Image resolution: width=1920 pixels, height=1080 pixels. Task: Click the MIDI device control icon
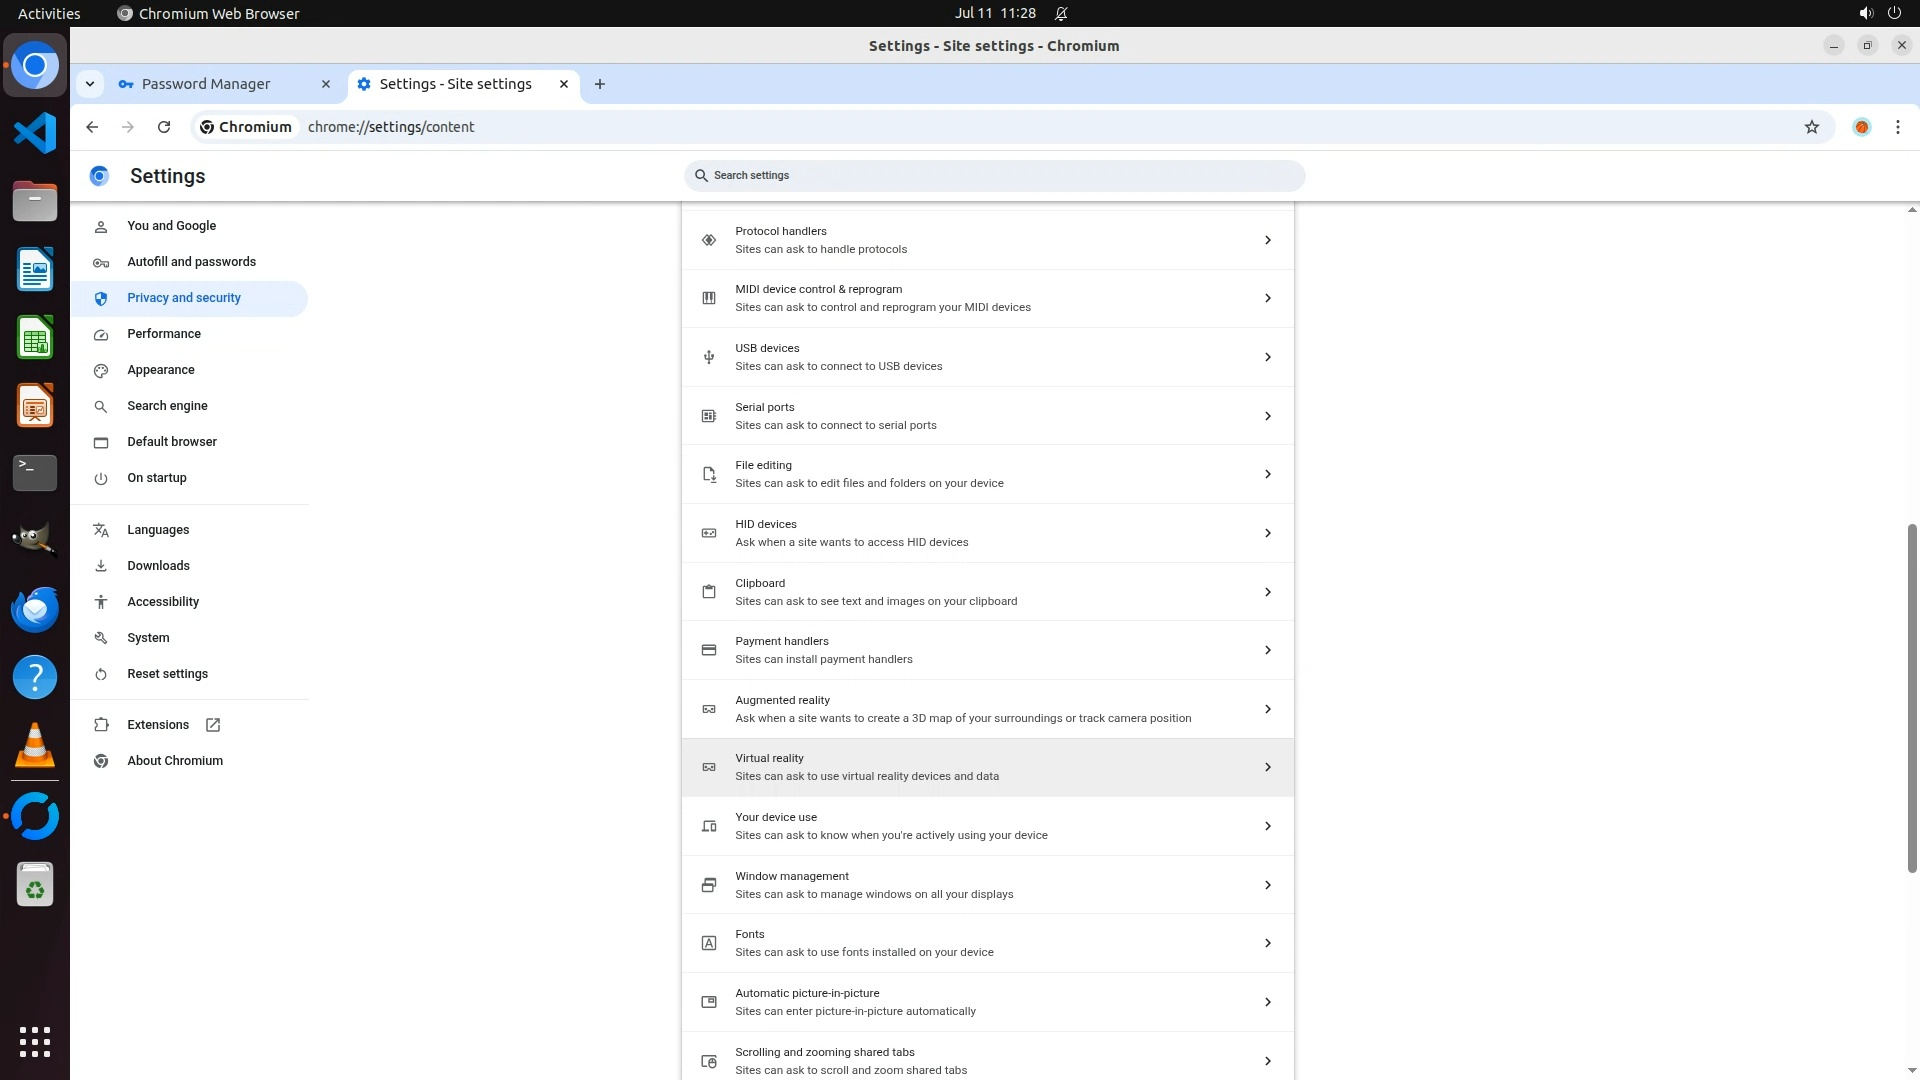pos(709,298)
